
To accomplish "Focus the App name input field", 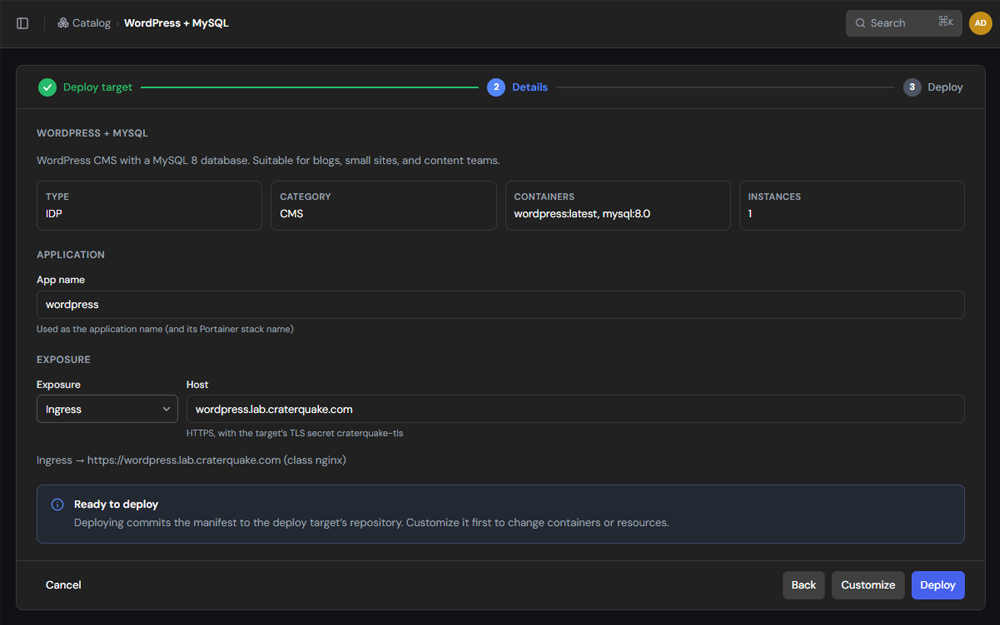I will [x=500, y=305].
